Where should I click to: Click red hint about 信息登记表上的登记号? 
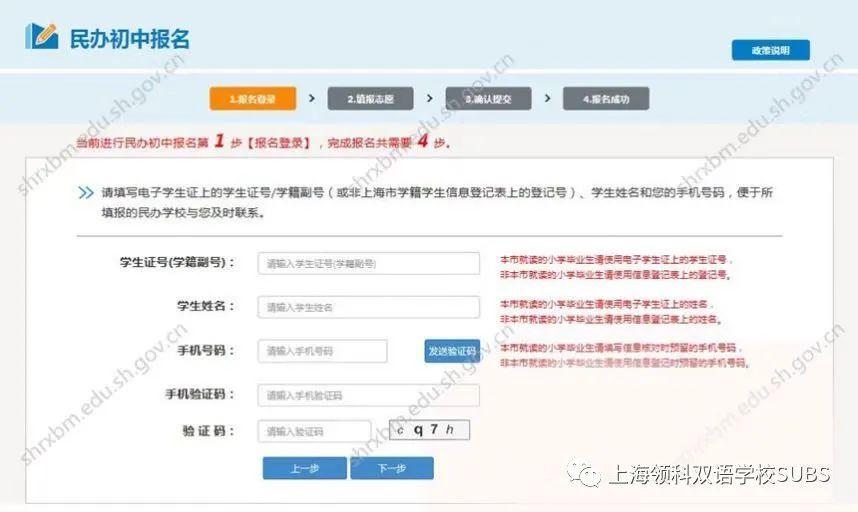click(x=616, y=275)
